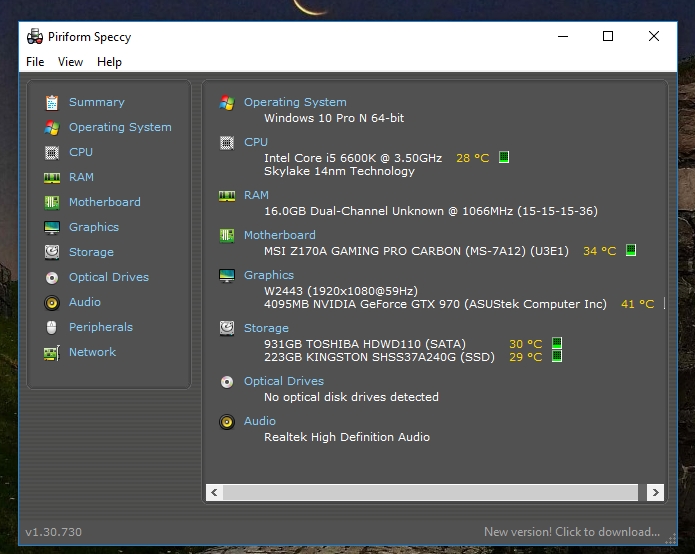Viewport: 695px width, 554px height.
Task: Click the CPU temperature 28 °C value
Action: [472, 158]
